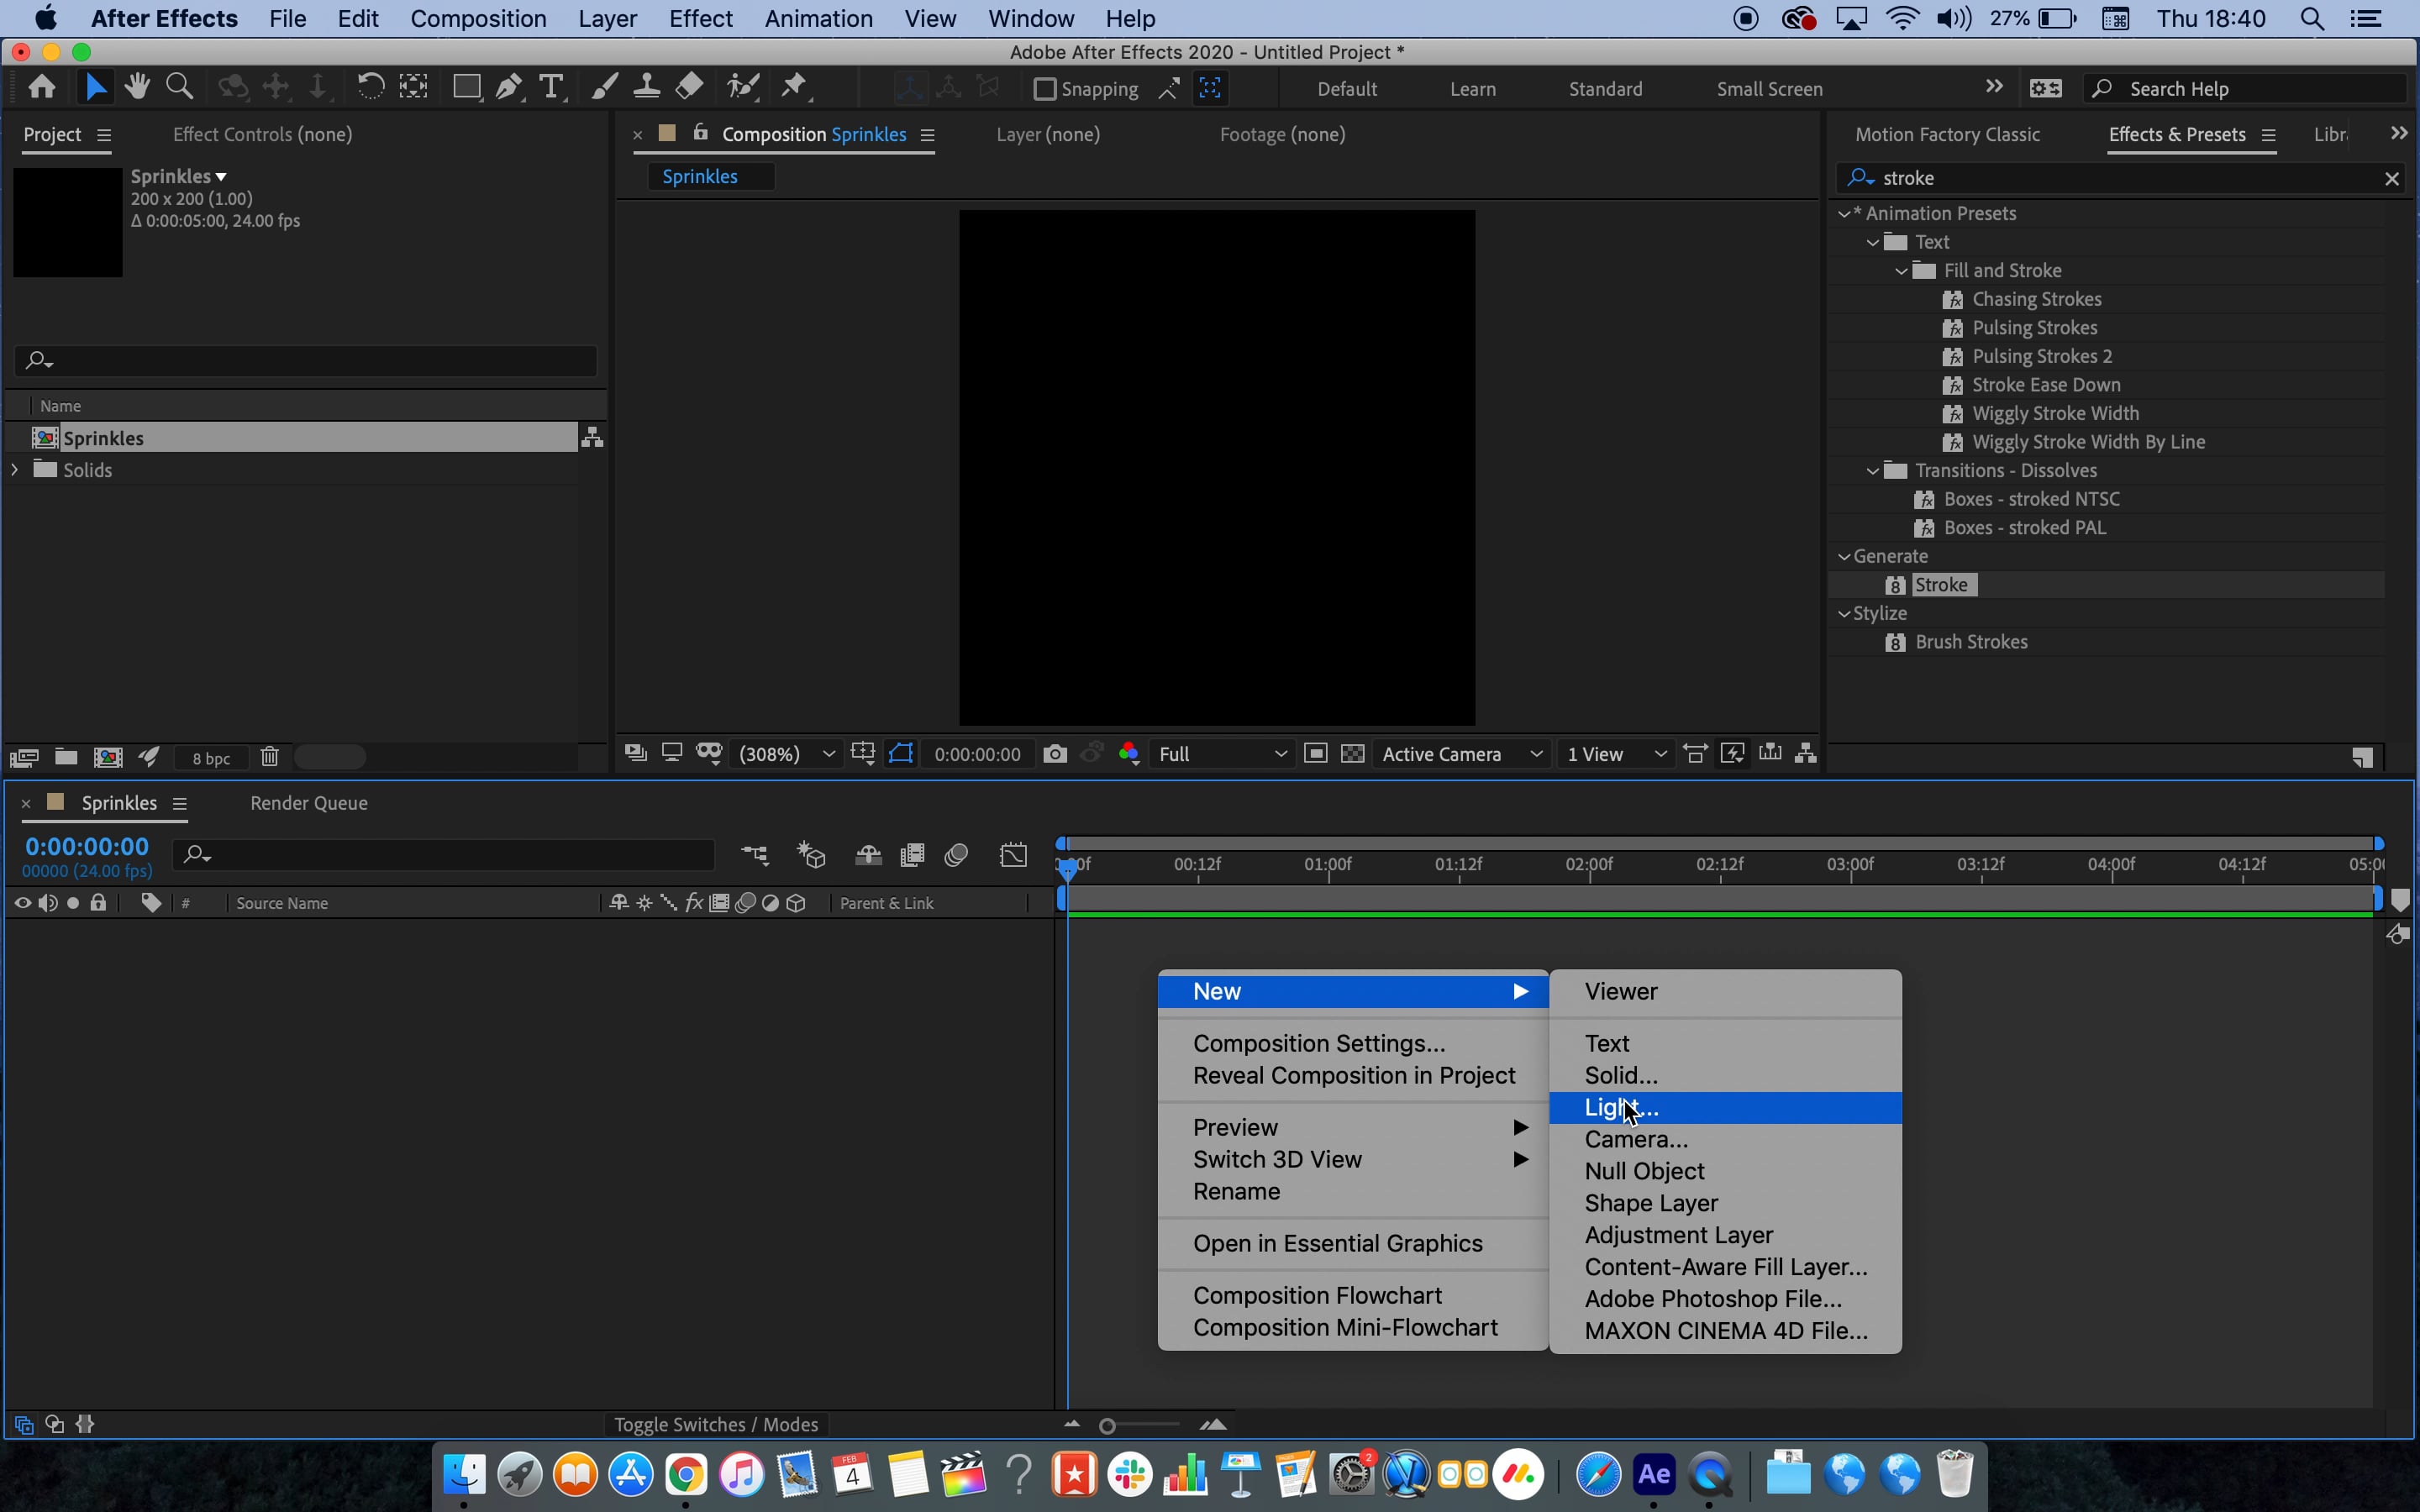Expand the Solids folder in Project
This screenshot has width=2420, height=1512.
(x=14, y=470)
